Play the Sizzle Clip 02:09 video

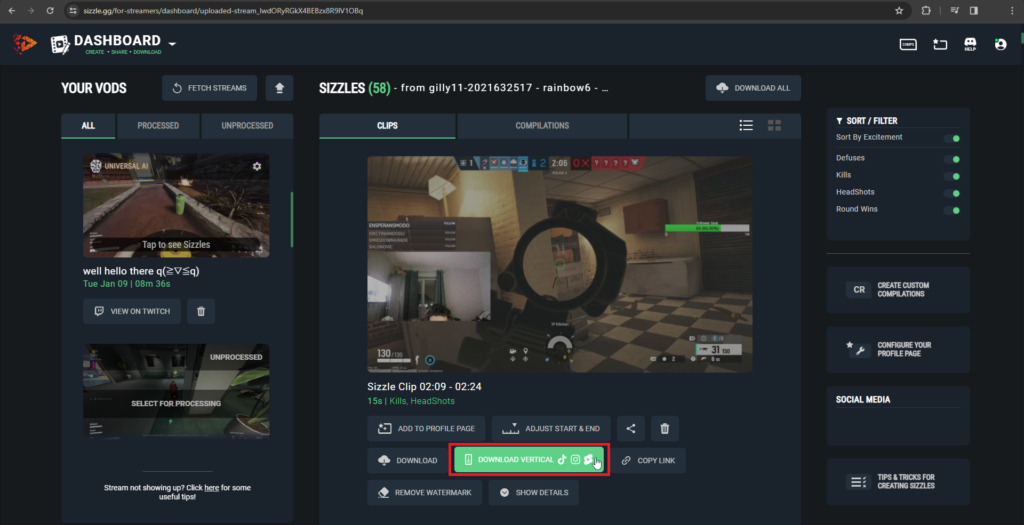tap(560, 264)
